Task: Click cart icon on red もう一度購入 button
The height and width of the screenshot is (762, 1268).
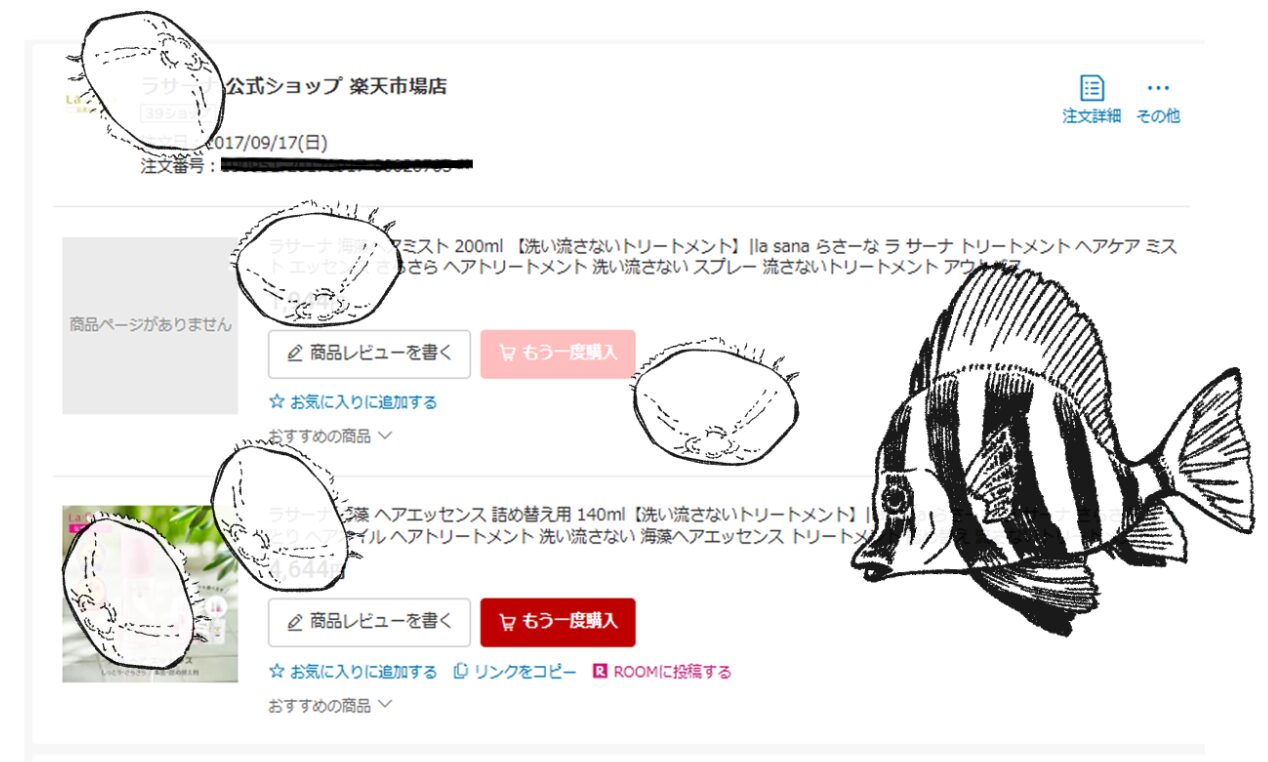Action: pos(507,622)
